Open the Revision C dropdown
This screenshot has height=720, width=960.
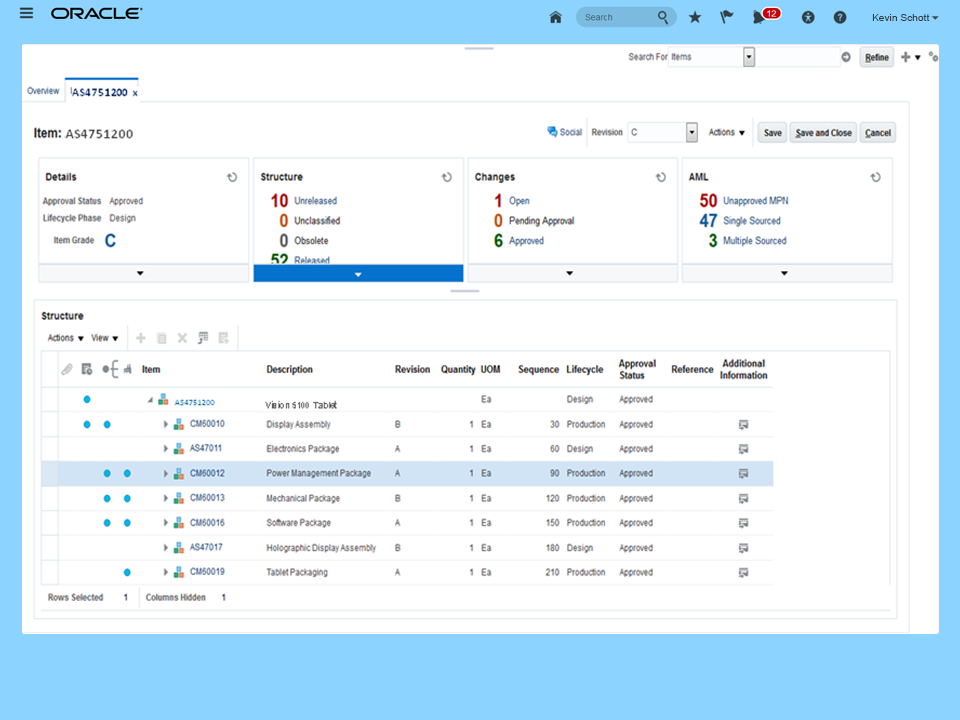[691, 132]
